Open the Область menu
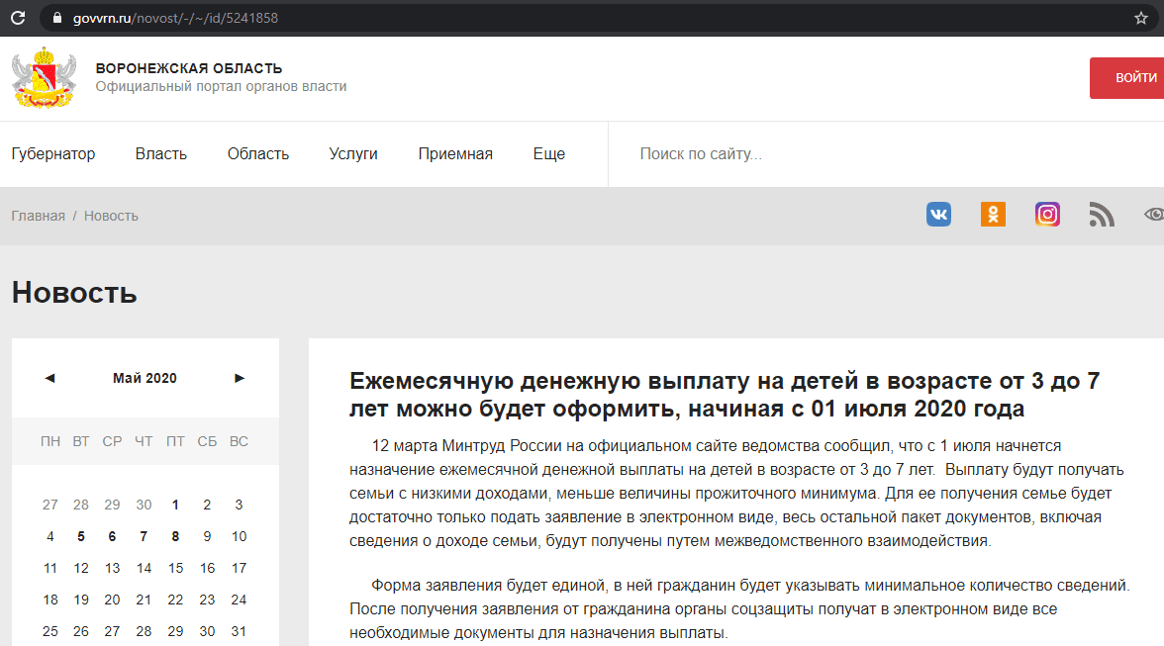This screenshot has height=646, width=1164. coord(258,154)
